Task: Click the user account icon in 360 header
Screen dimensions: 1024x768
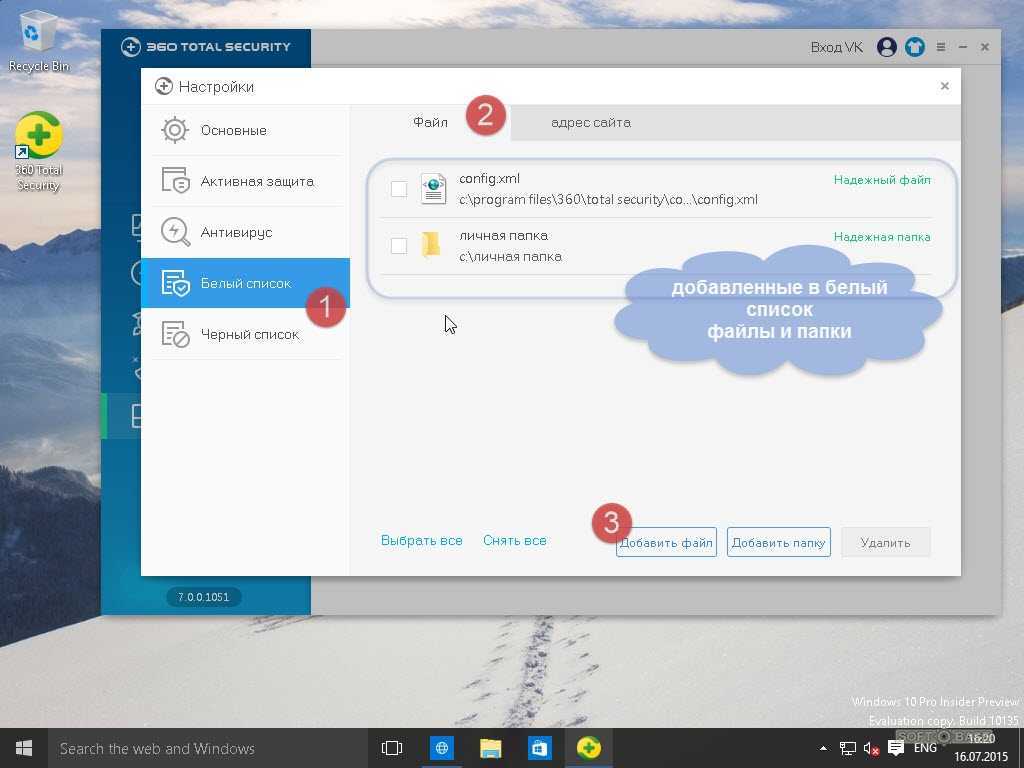Action: [886, 47]
